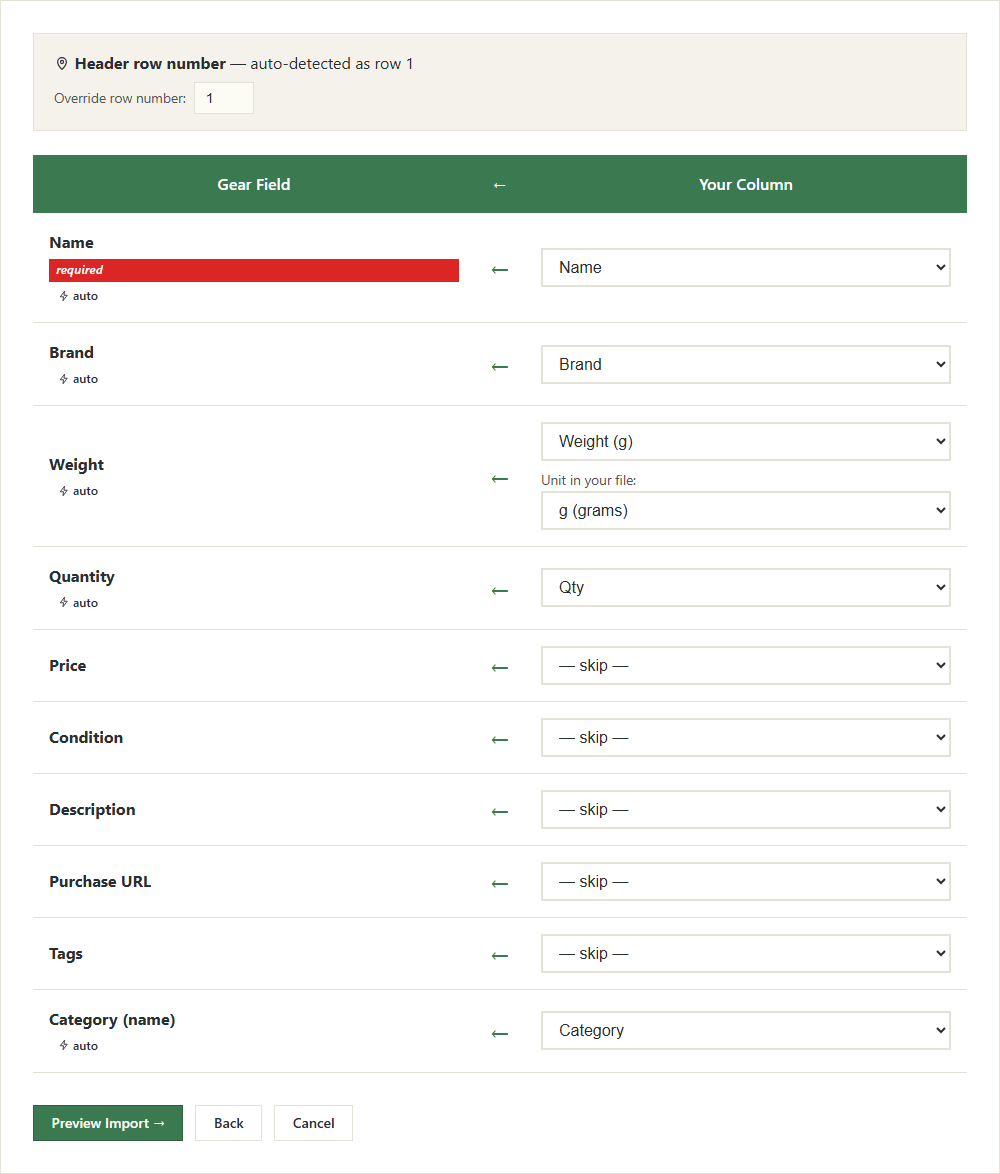Click the arrow icon in the Name row

click(x=500, y=270)
